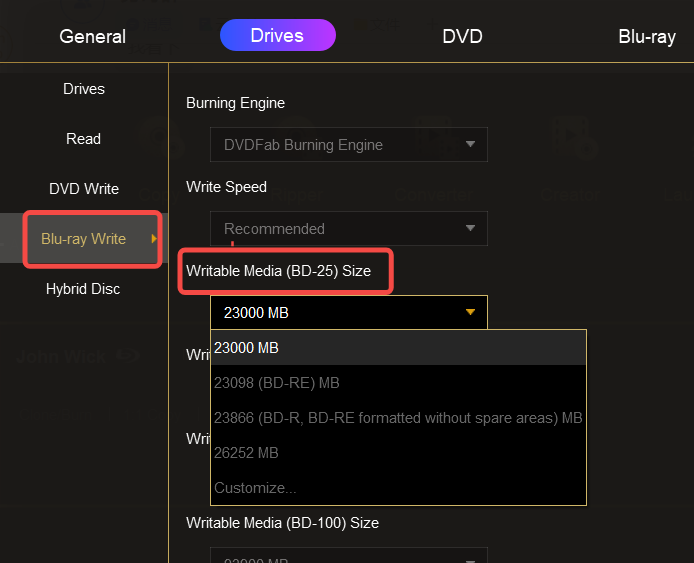Click the Burning Engine dropdown arrow
The image size is (694, 563).
471,145
